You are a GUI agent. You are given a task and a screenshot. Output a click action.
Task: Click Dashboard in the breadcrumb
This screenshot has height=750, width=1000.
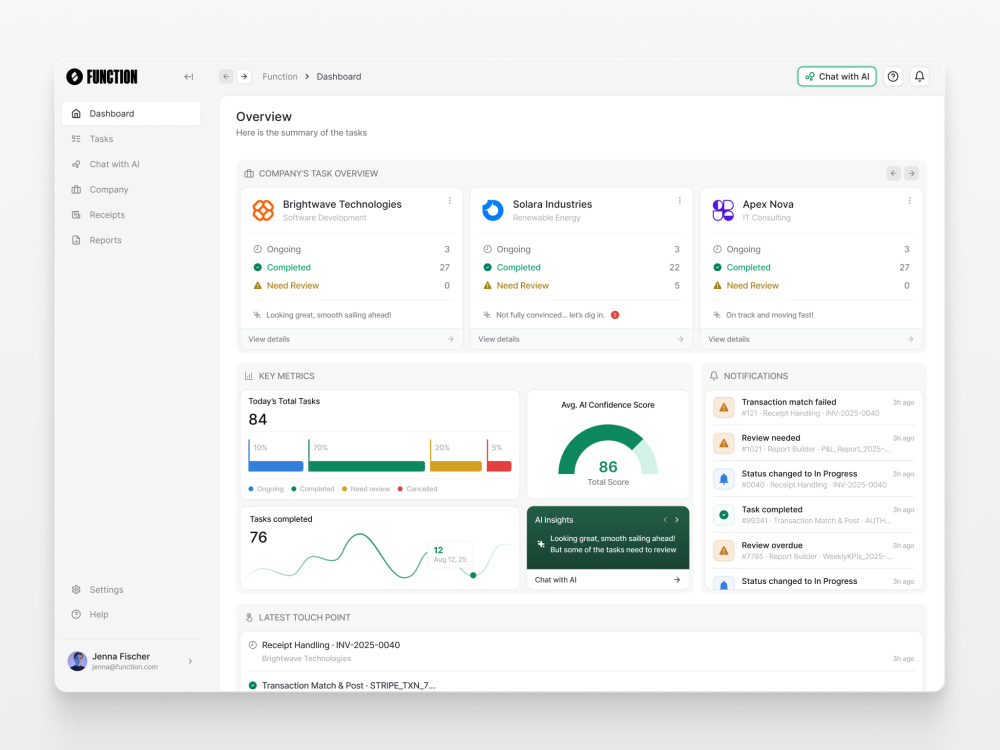(x=339, y=77)
